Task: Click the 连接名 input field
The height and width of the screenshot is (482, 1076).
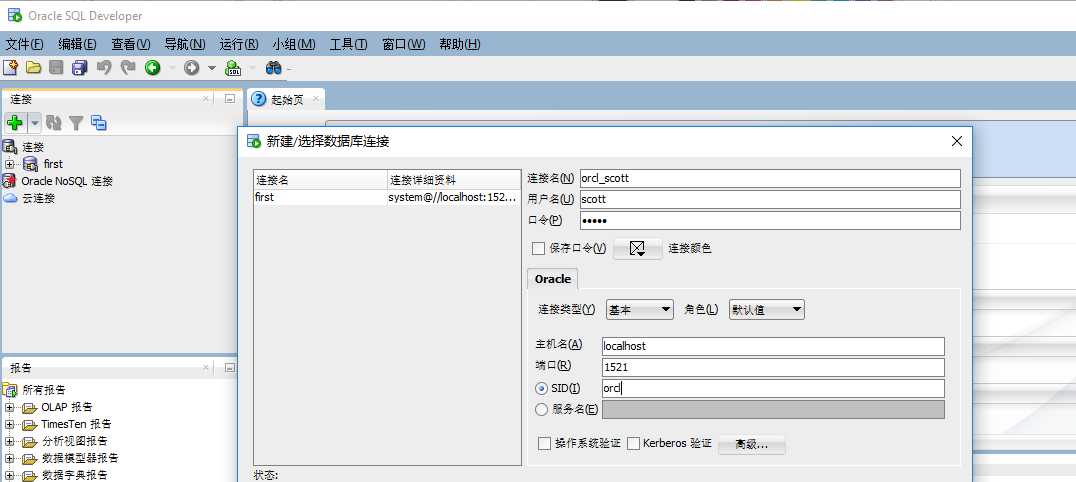Action: pyautogui.click(x=770, y=179)
